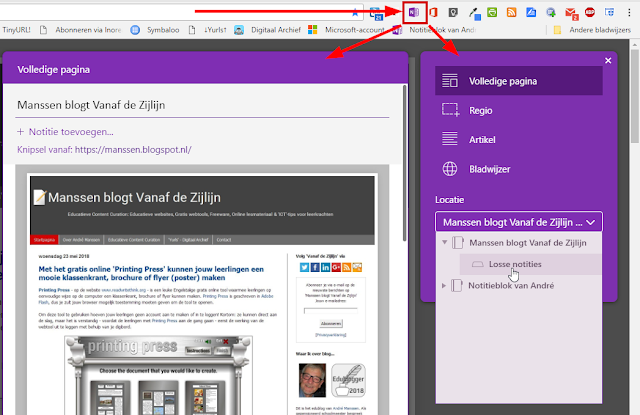
Task: Click the Volledige pagina panel header
Action: point(205,69)
